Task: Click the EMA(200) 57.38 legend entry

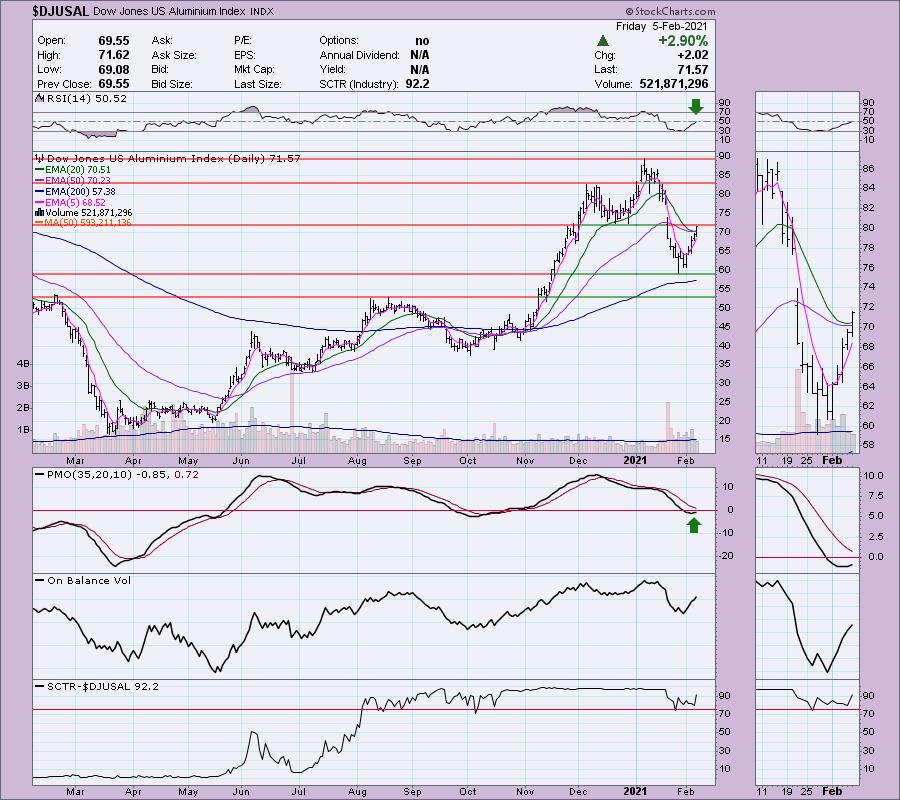Action: [81, 191]
